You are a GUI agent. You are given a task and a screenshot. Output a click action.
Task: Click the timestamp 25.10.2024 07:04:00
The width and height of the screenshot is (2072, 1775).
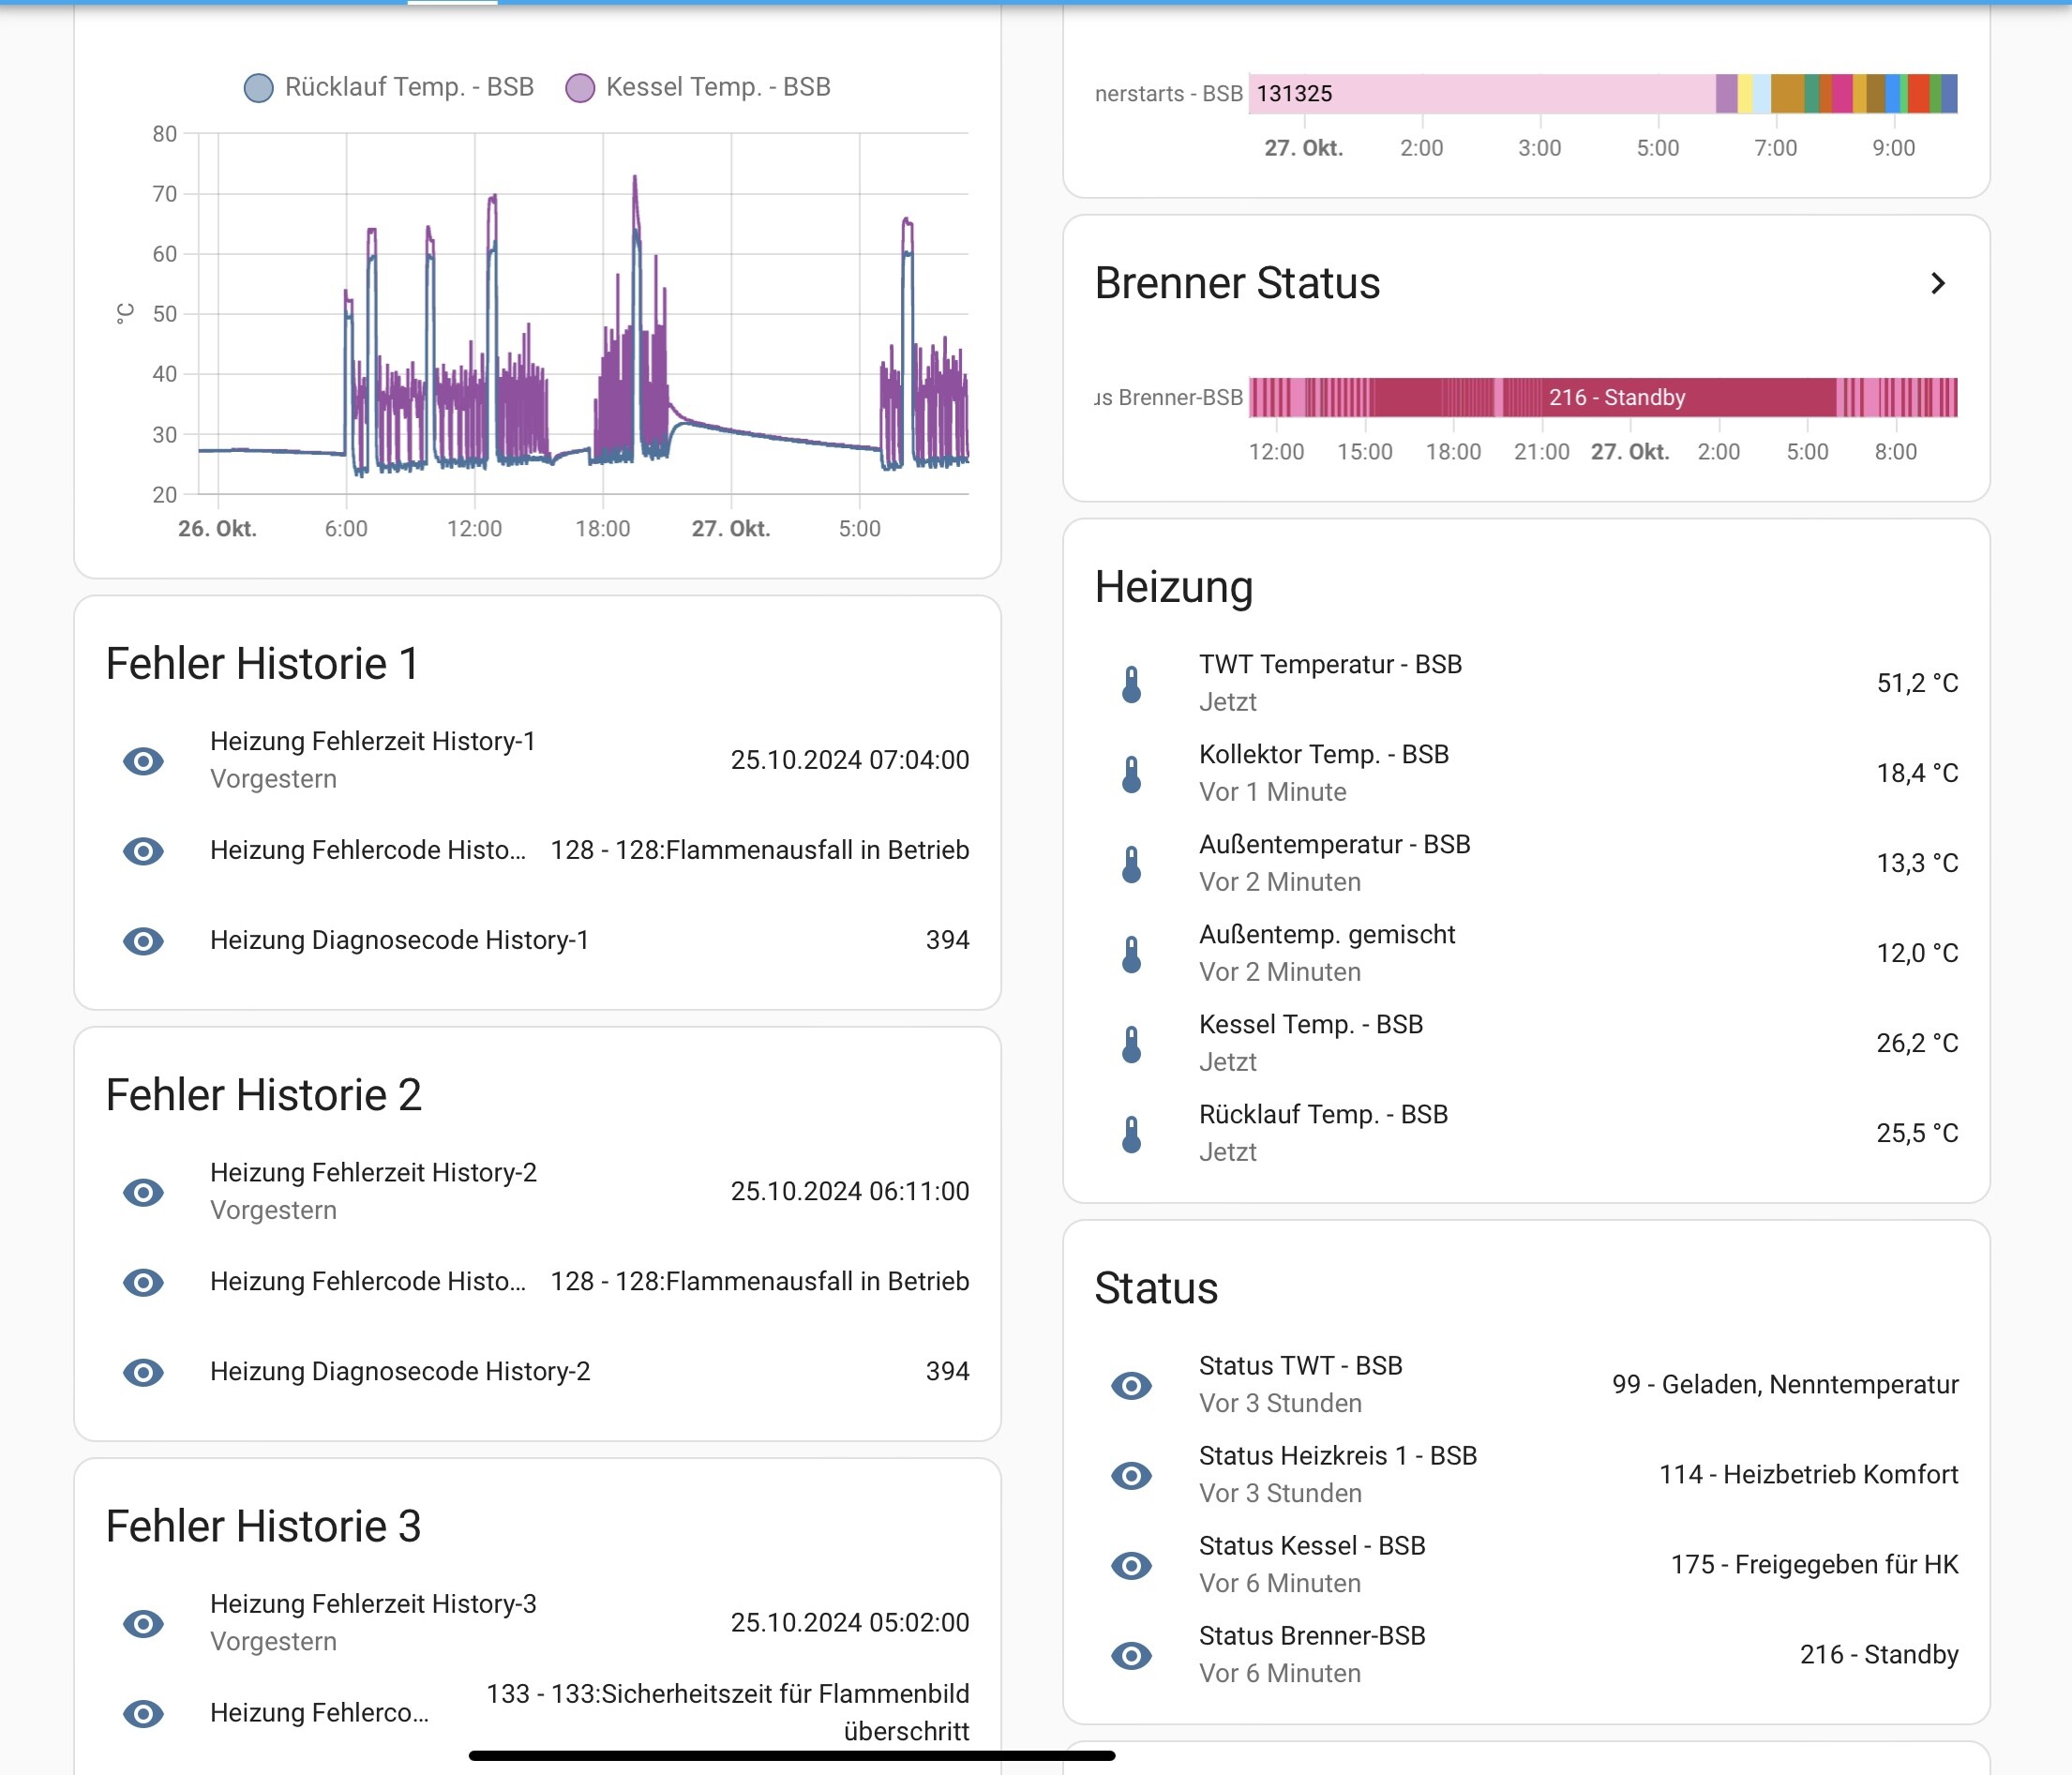click(850, 760)
